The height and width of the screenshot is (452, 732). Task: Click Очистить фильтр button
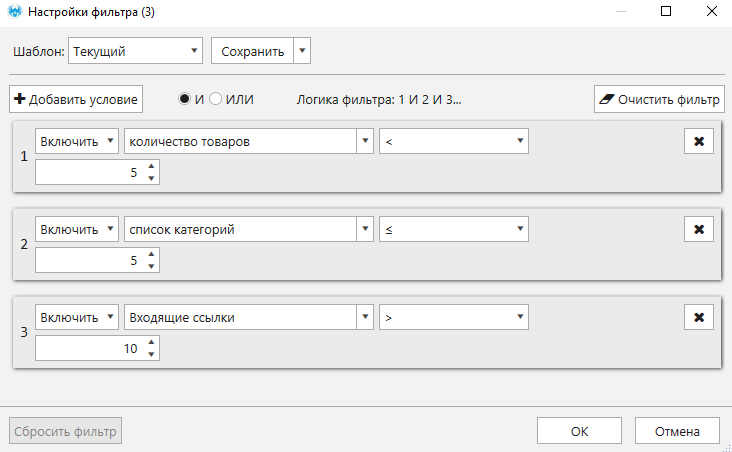pos(659,99)
